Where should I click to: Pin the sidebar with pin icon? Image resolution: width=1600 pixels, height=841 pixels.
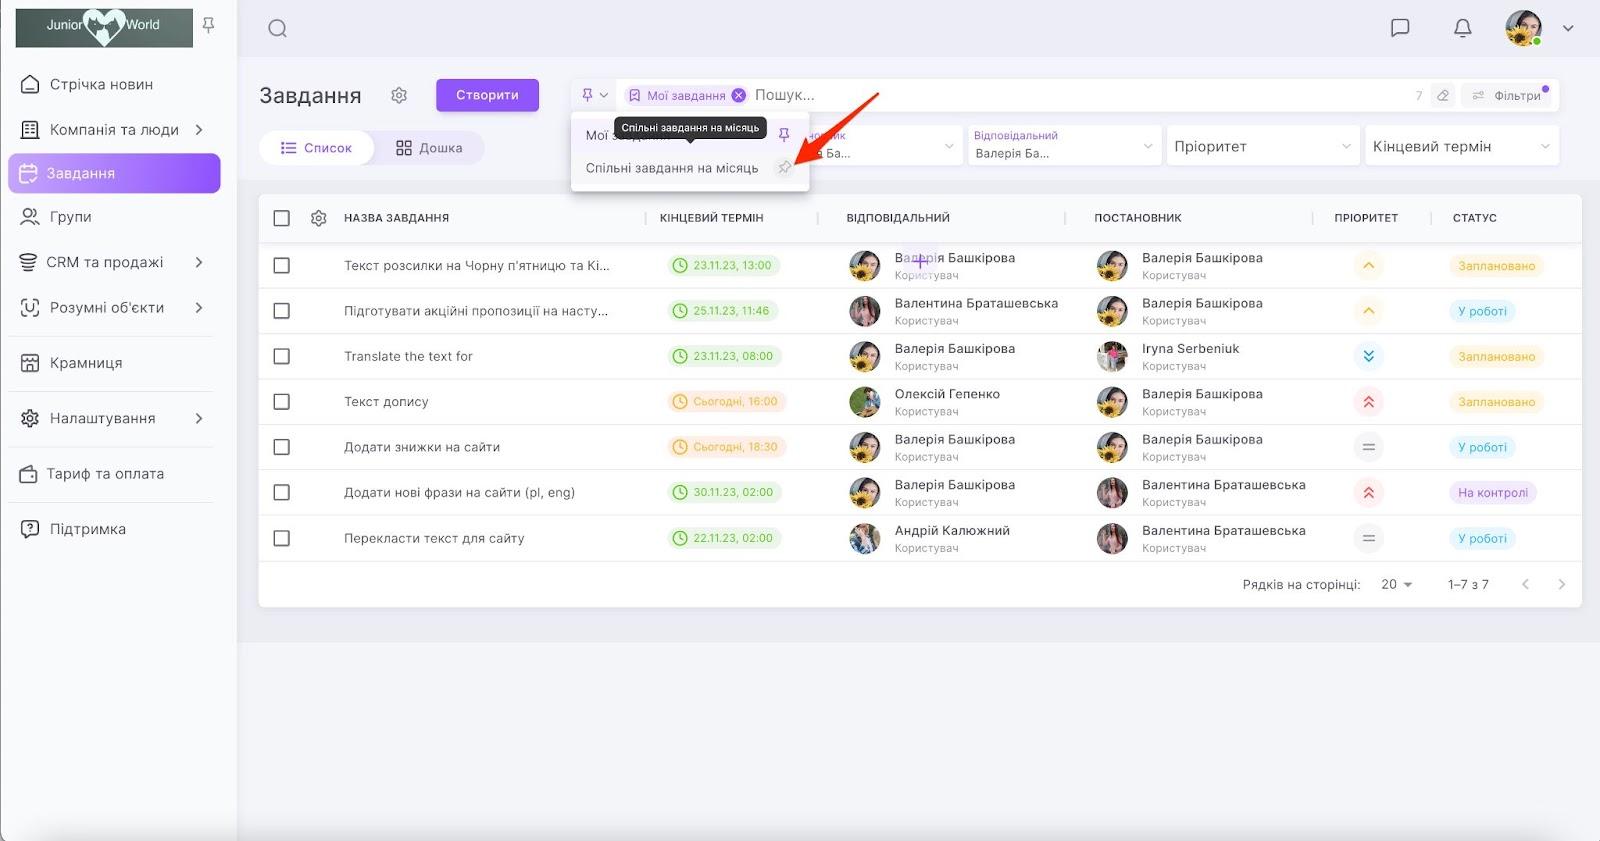pyautogui.click(x=208, y=25)
